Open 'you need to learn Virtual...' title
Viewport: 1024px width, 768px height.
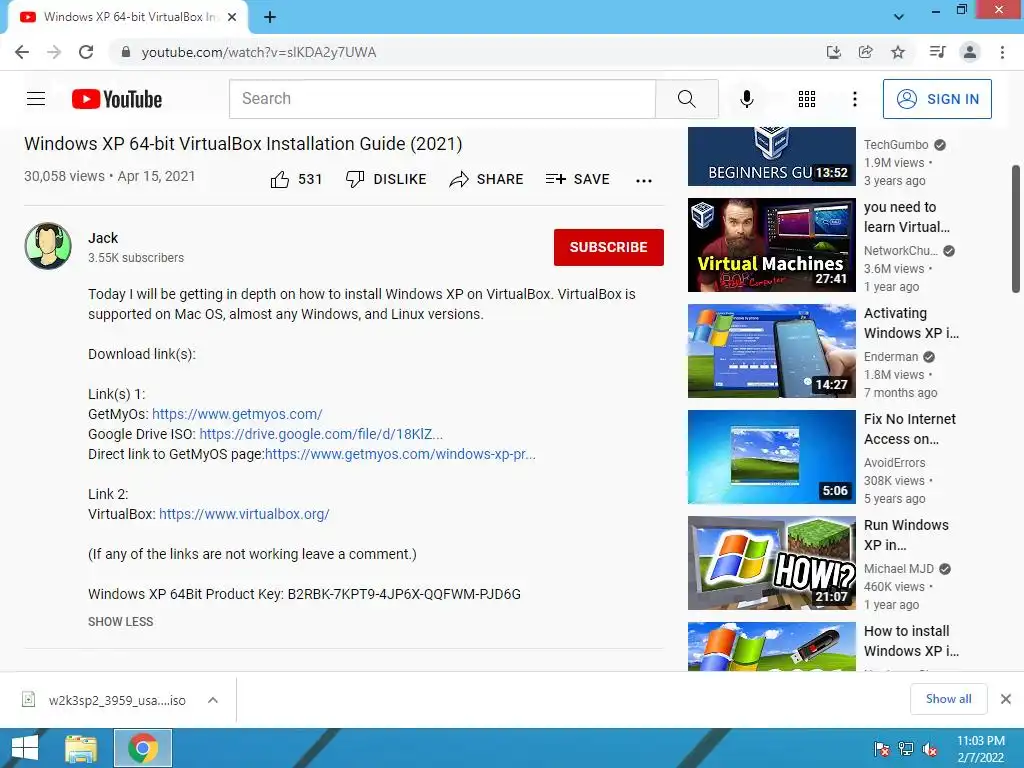click(906, 217)
